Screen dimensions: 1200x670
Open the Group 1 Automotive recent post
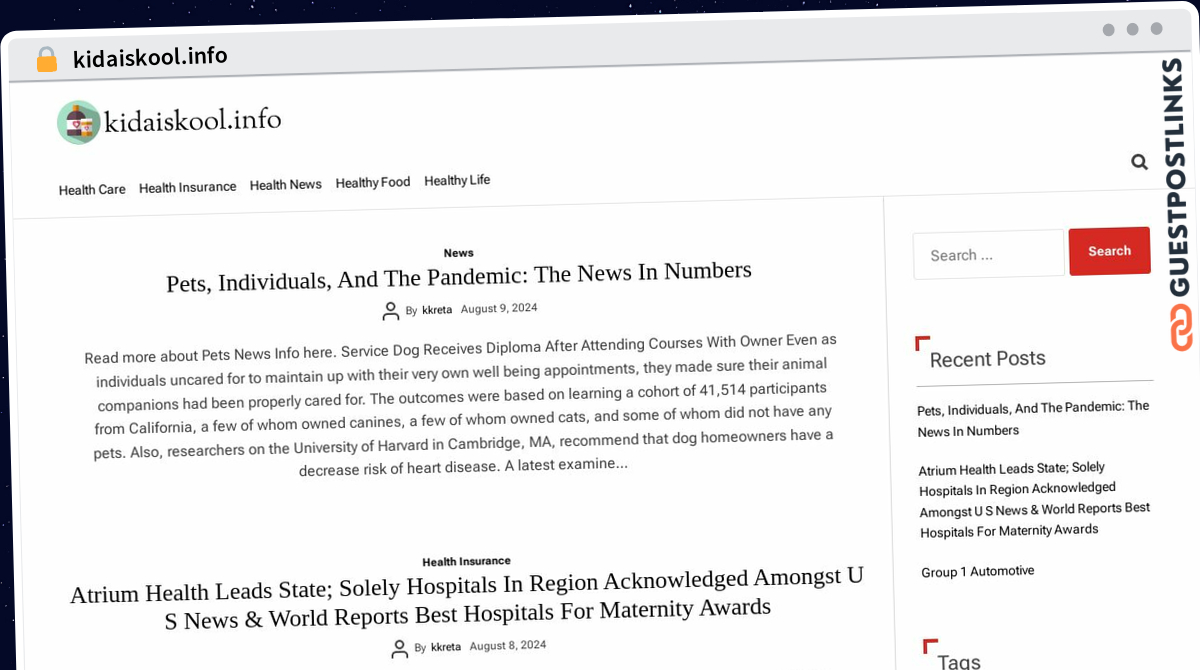pyautogui.click(x=978, y=571)
